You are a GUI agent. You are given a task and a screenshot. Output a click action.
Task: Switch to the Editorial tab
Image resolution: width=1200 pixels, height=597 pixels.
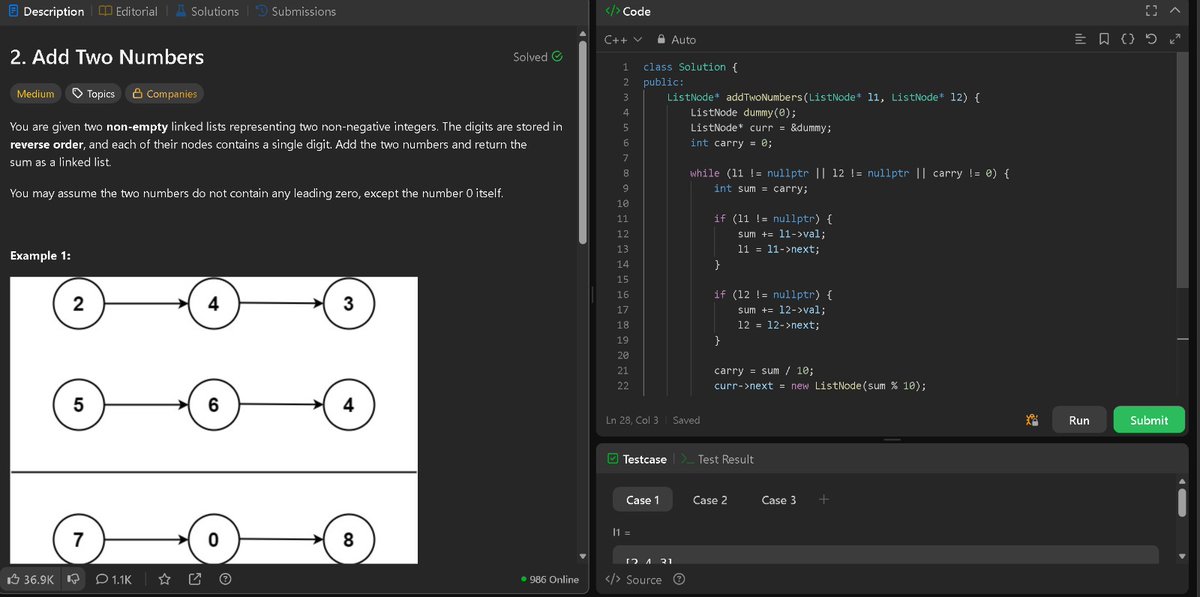tap(128, 11)
